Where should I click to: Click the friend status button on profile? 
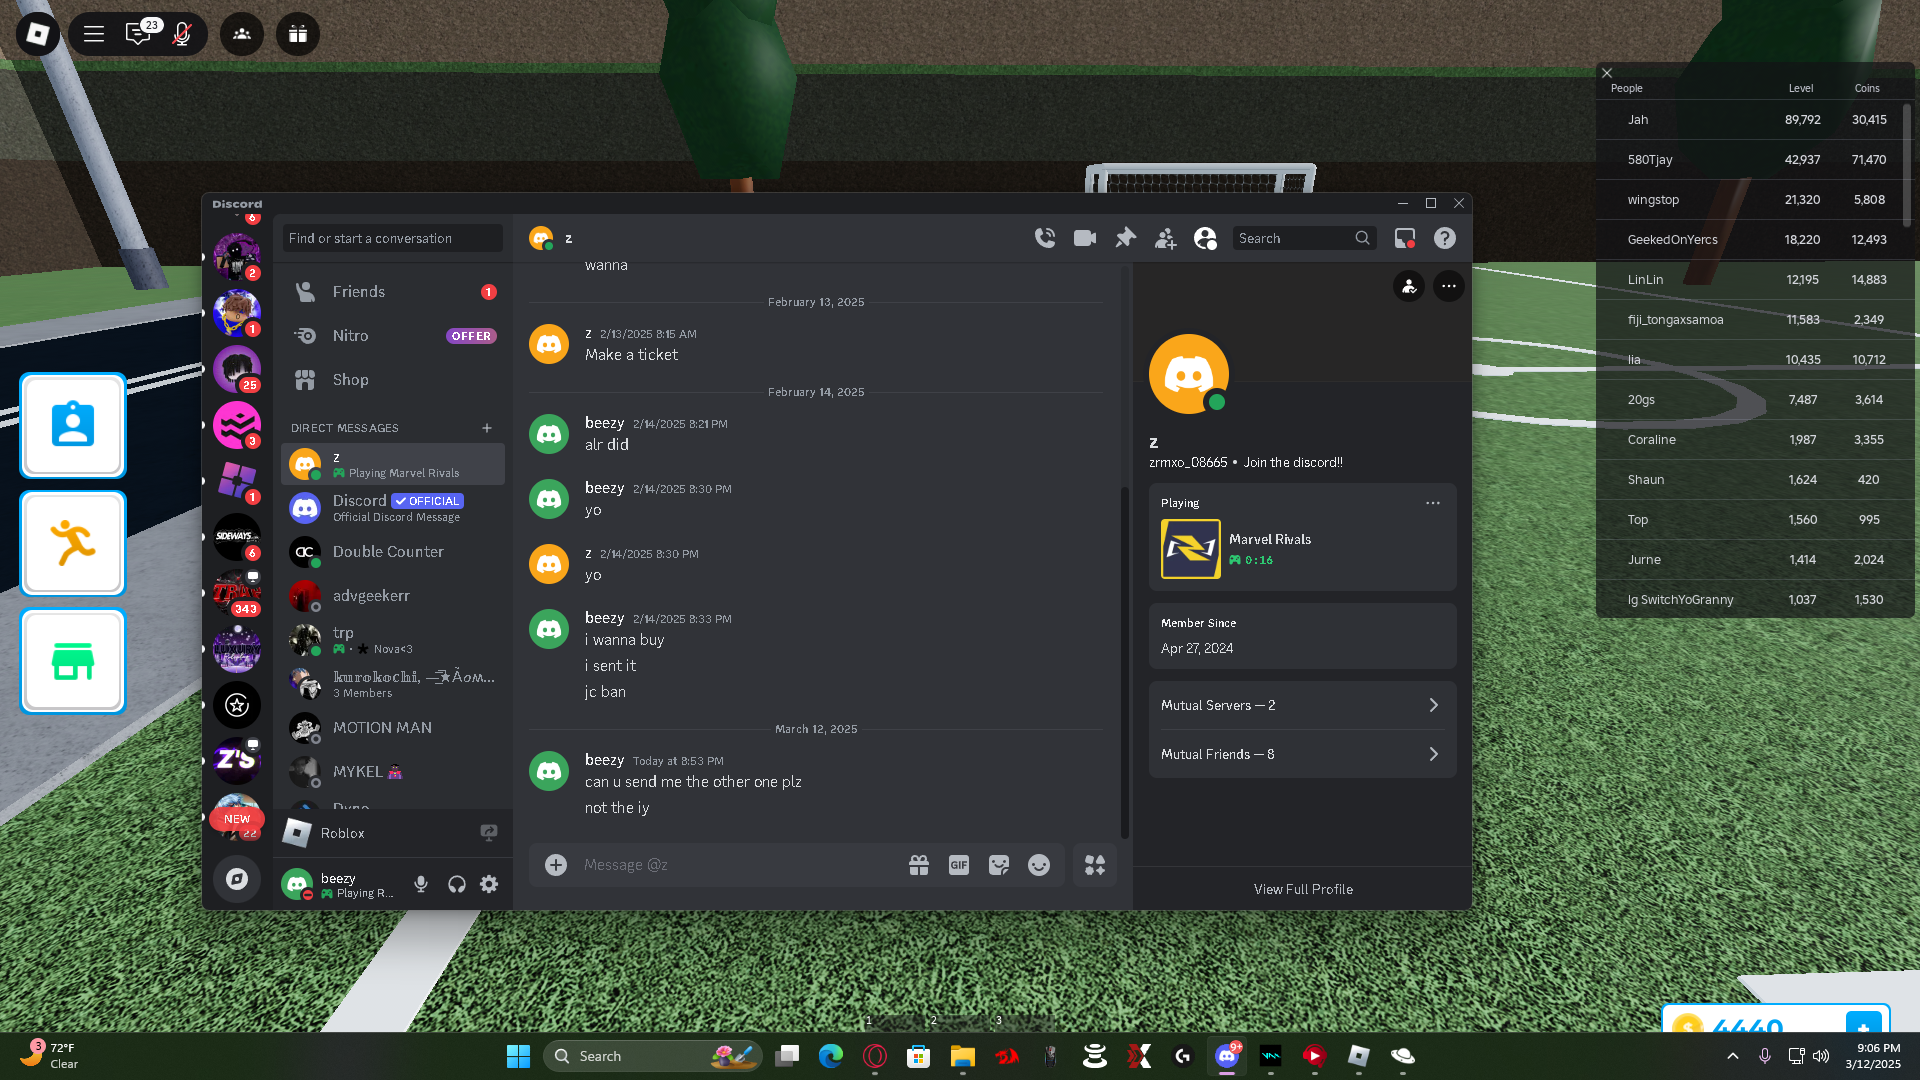click(x=1409, y=286)
